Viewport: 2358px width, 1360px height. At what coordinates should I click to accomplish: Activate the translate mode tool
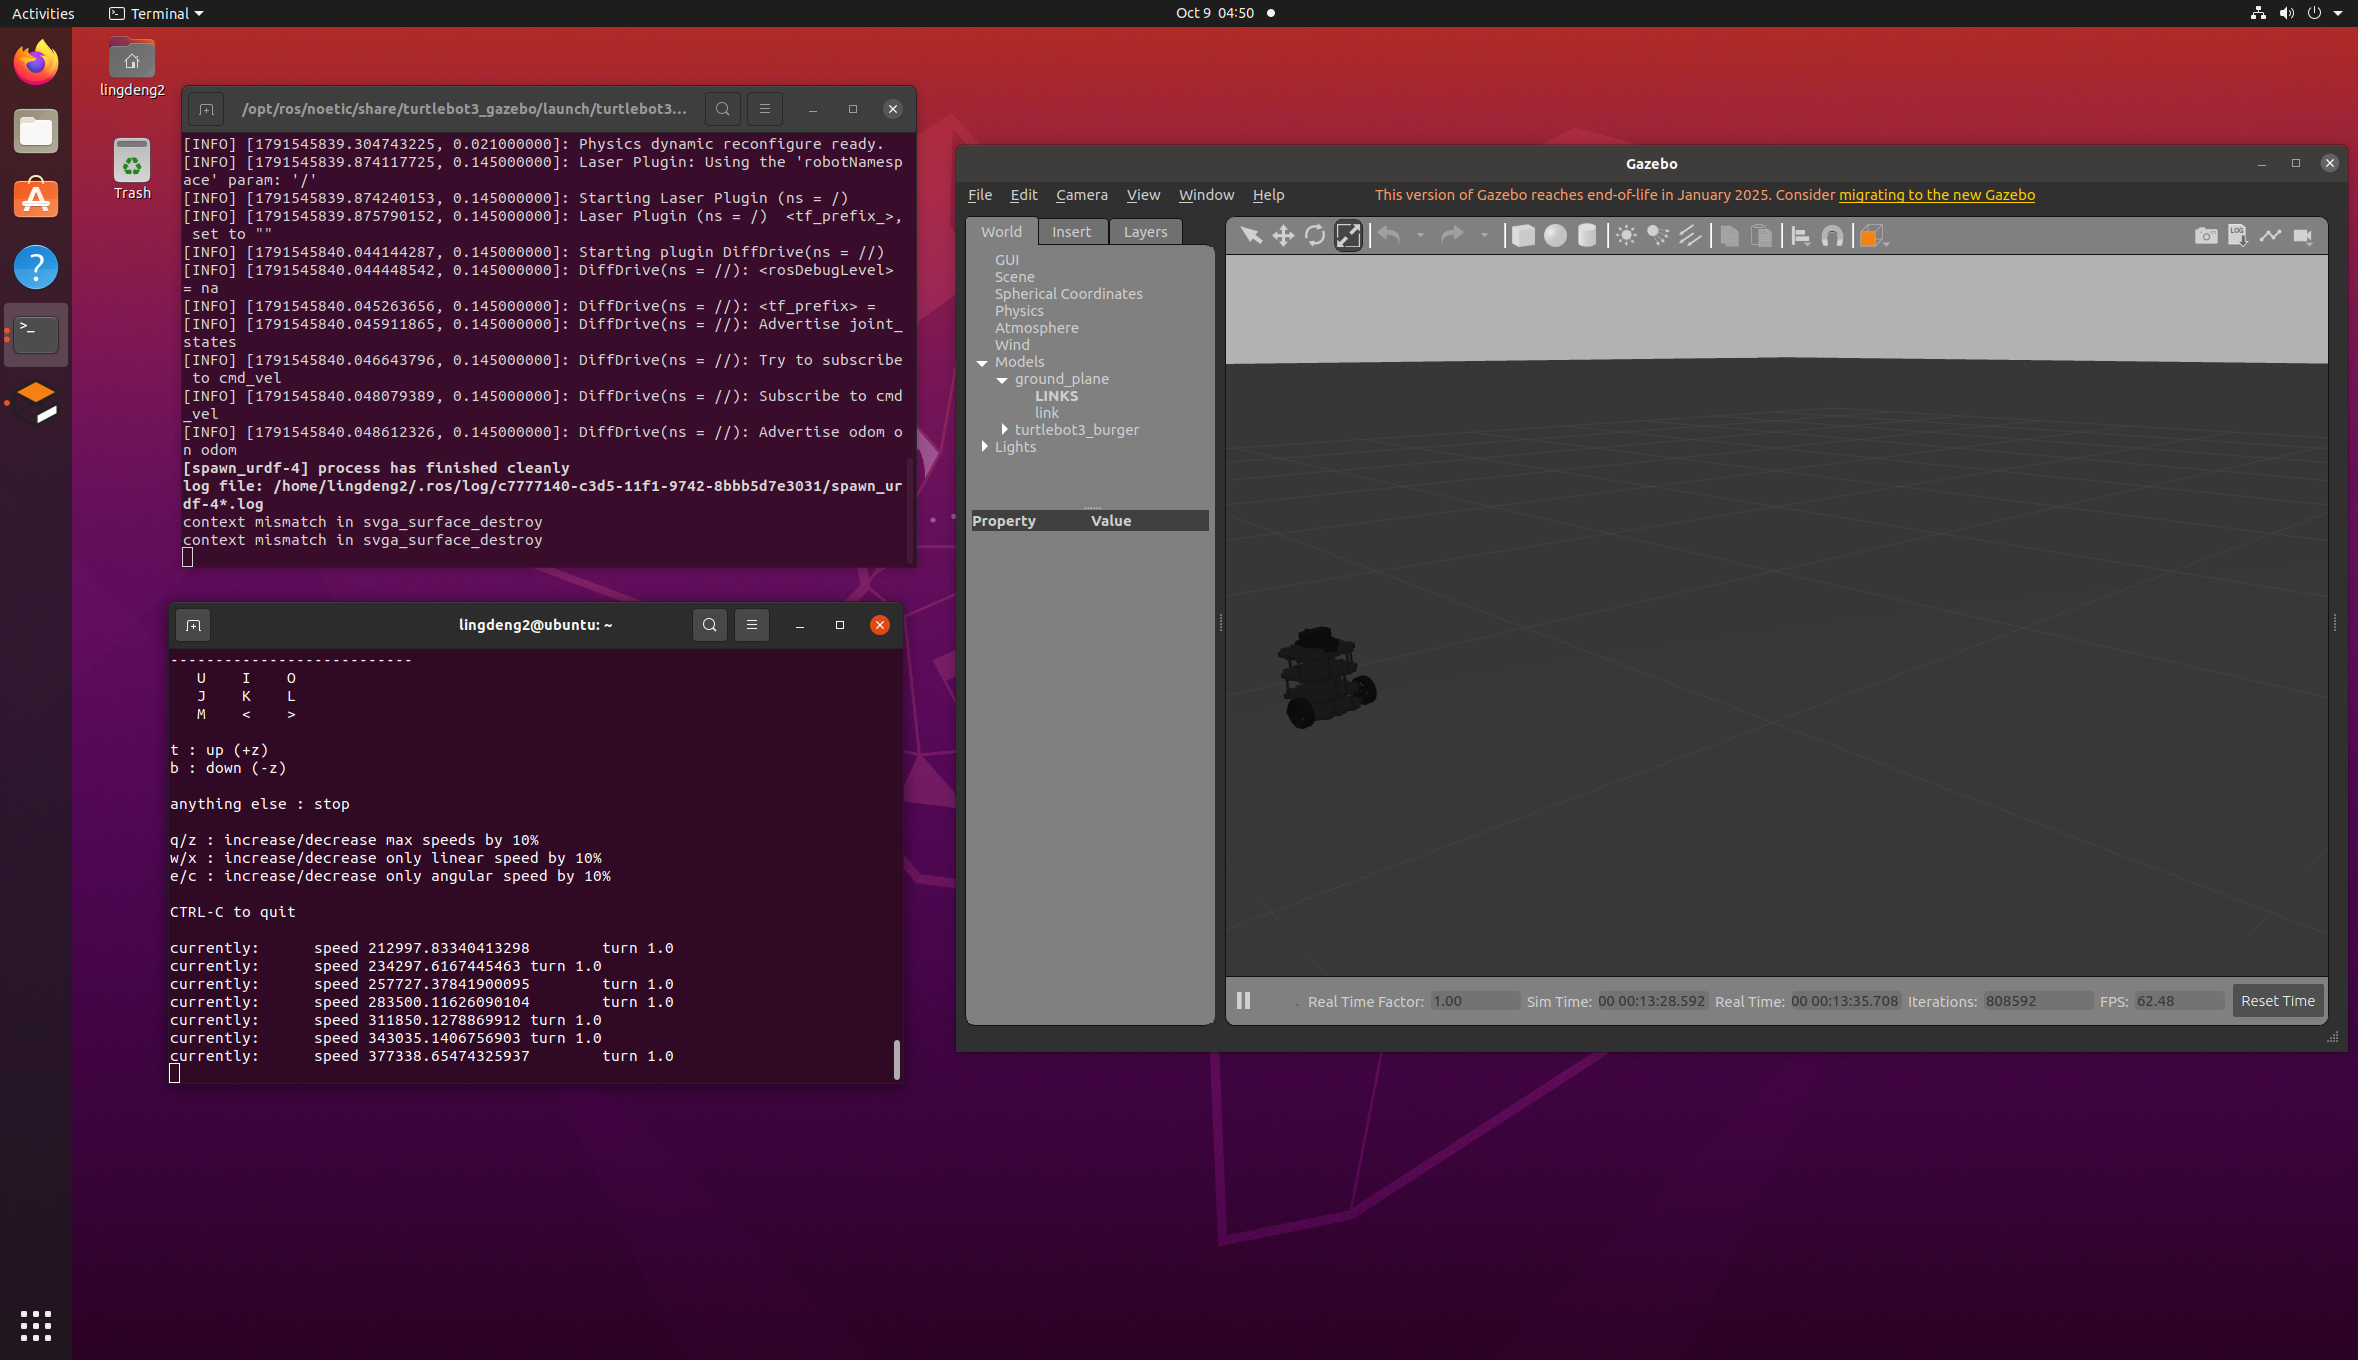click(x=1283, y=236)
